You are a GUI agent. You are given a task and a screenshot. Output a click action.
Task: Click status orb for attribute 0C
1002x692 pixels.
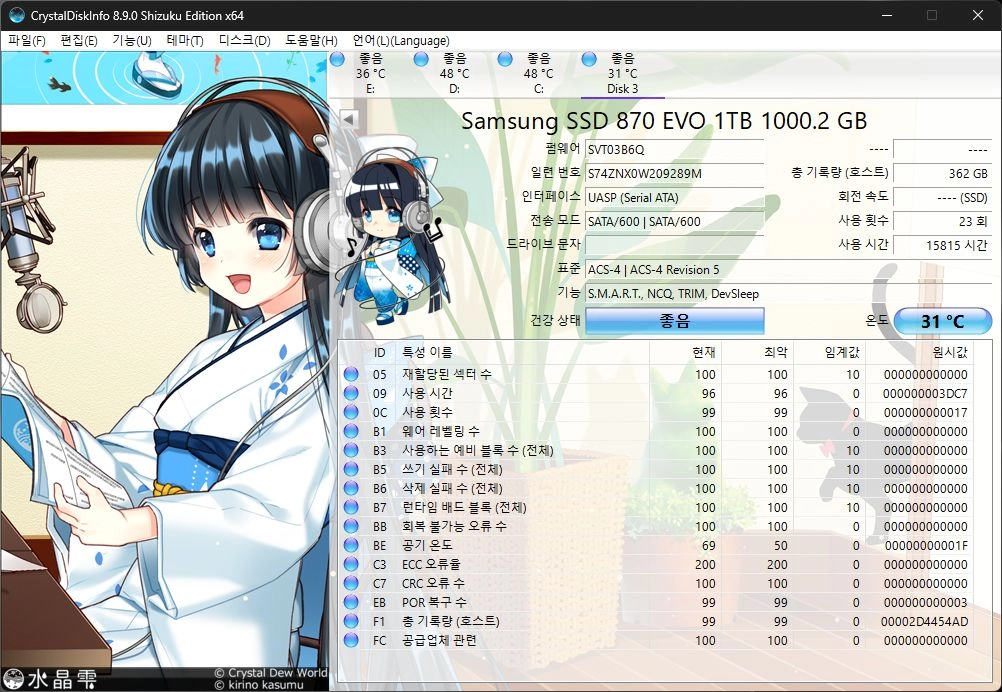click(351, 412)
